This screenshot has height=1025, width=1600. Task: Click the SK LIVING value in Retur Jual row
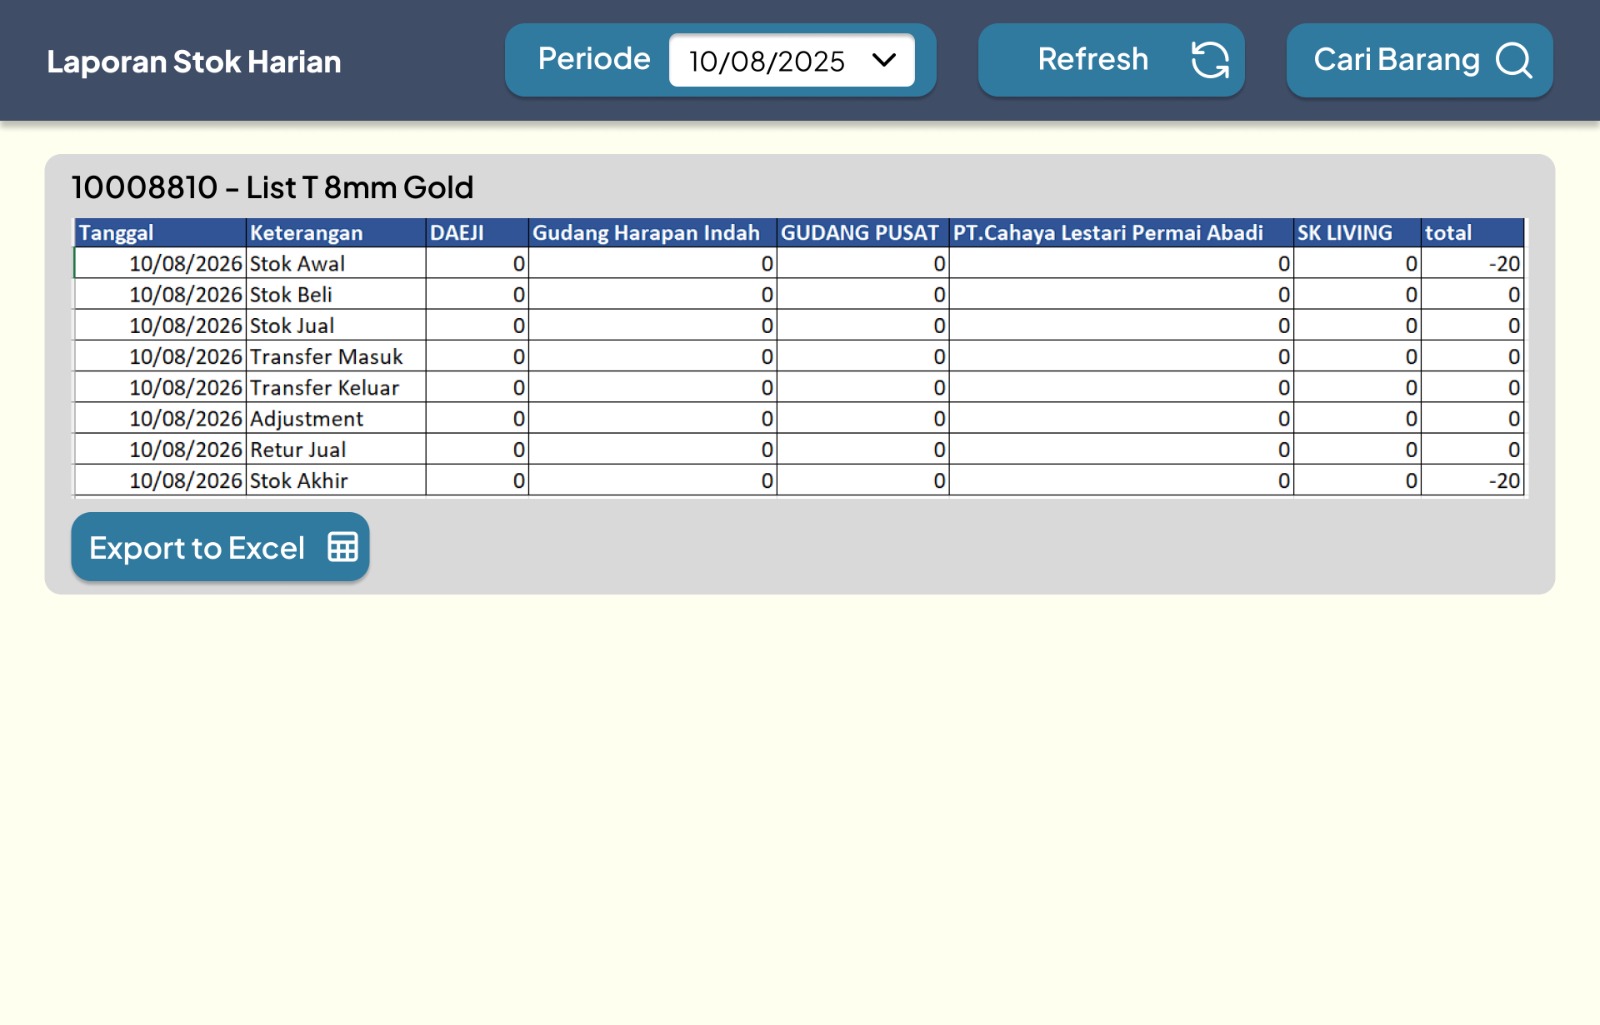(1357, 450)
